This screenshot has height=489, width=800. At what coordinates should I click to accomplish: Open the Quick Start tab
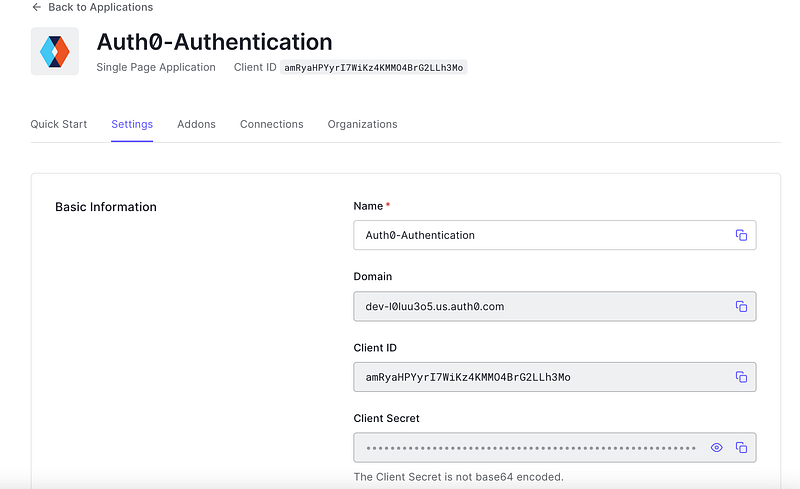pyautogui.click(x=59, y=124)
